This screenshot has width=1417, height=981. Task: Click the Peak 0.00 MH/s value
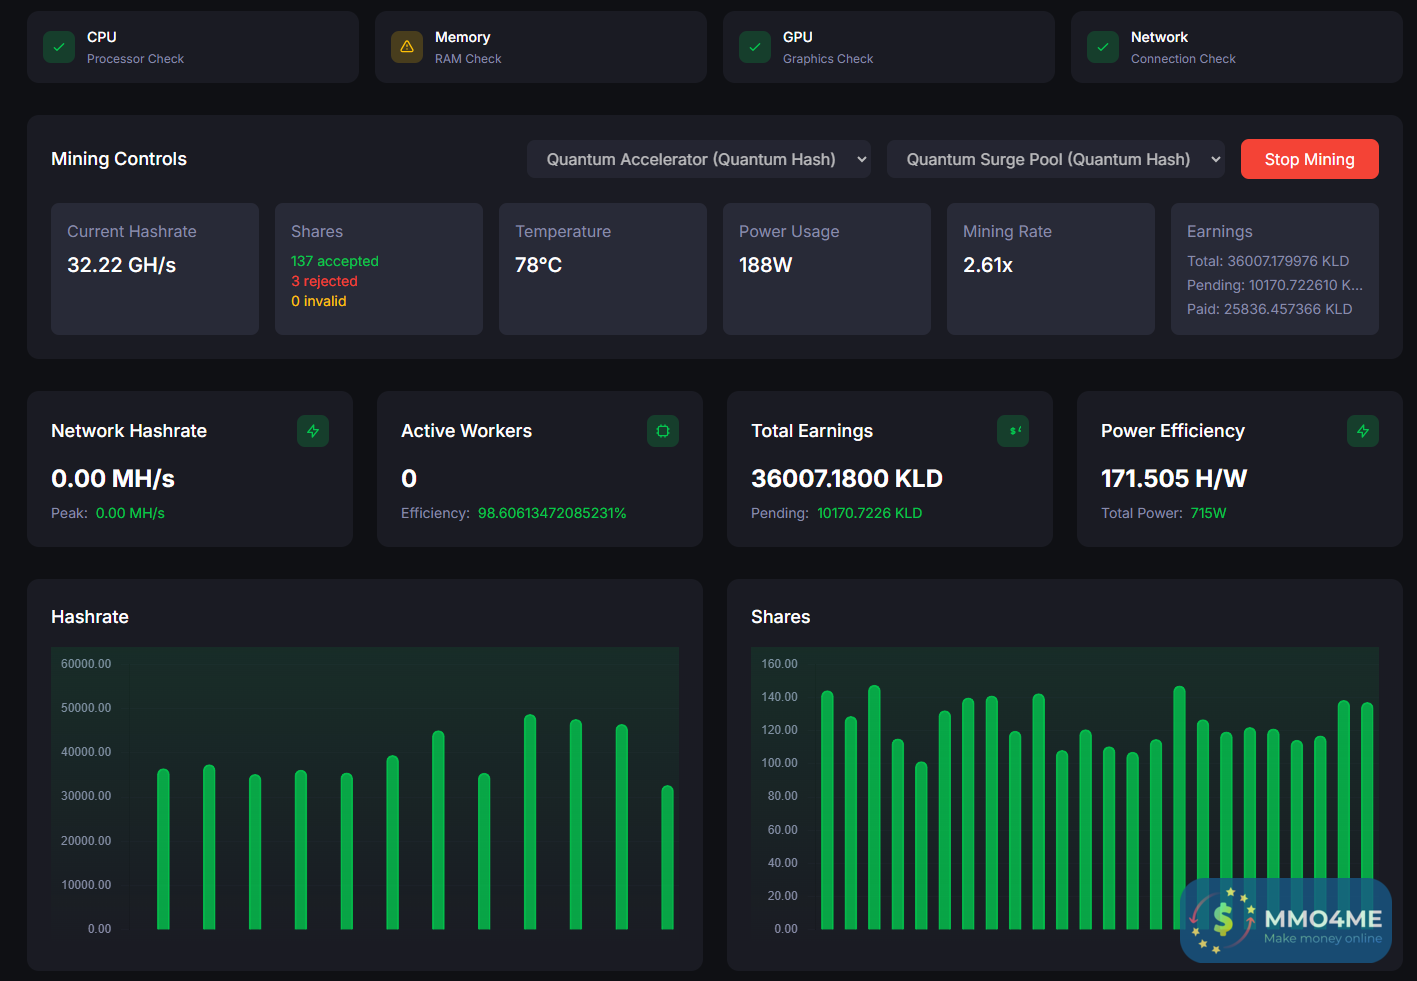(130, 513)
